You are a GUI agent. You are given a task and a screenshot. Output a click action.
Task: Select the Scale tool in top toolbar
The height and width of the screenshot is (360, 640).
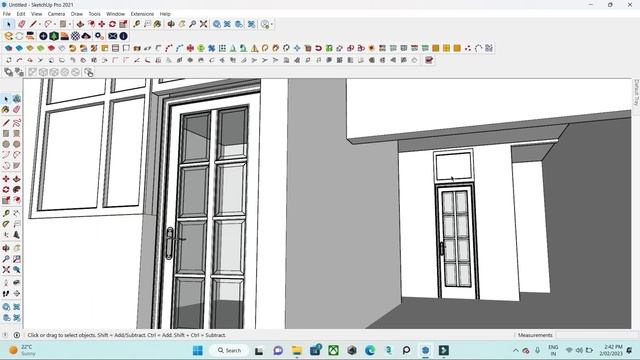(123, 24)
